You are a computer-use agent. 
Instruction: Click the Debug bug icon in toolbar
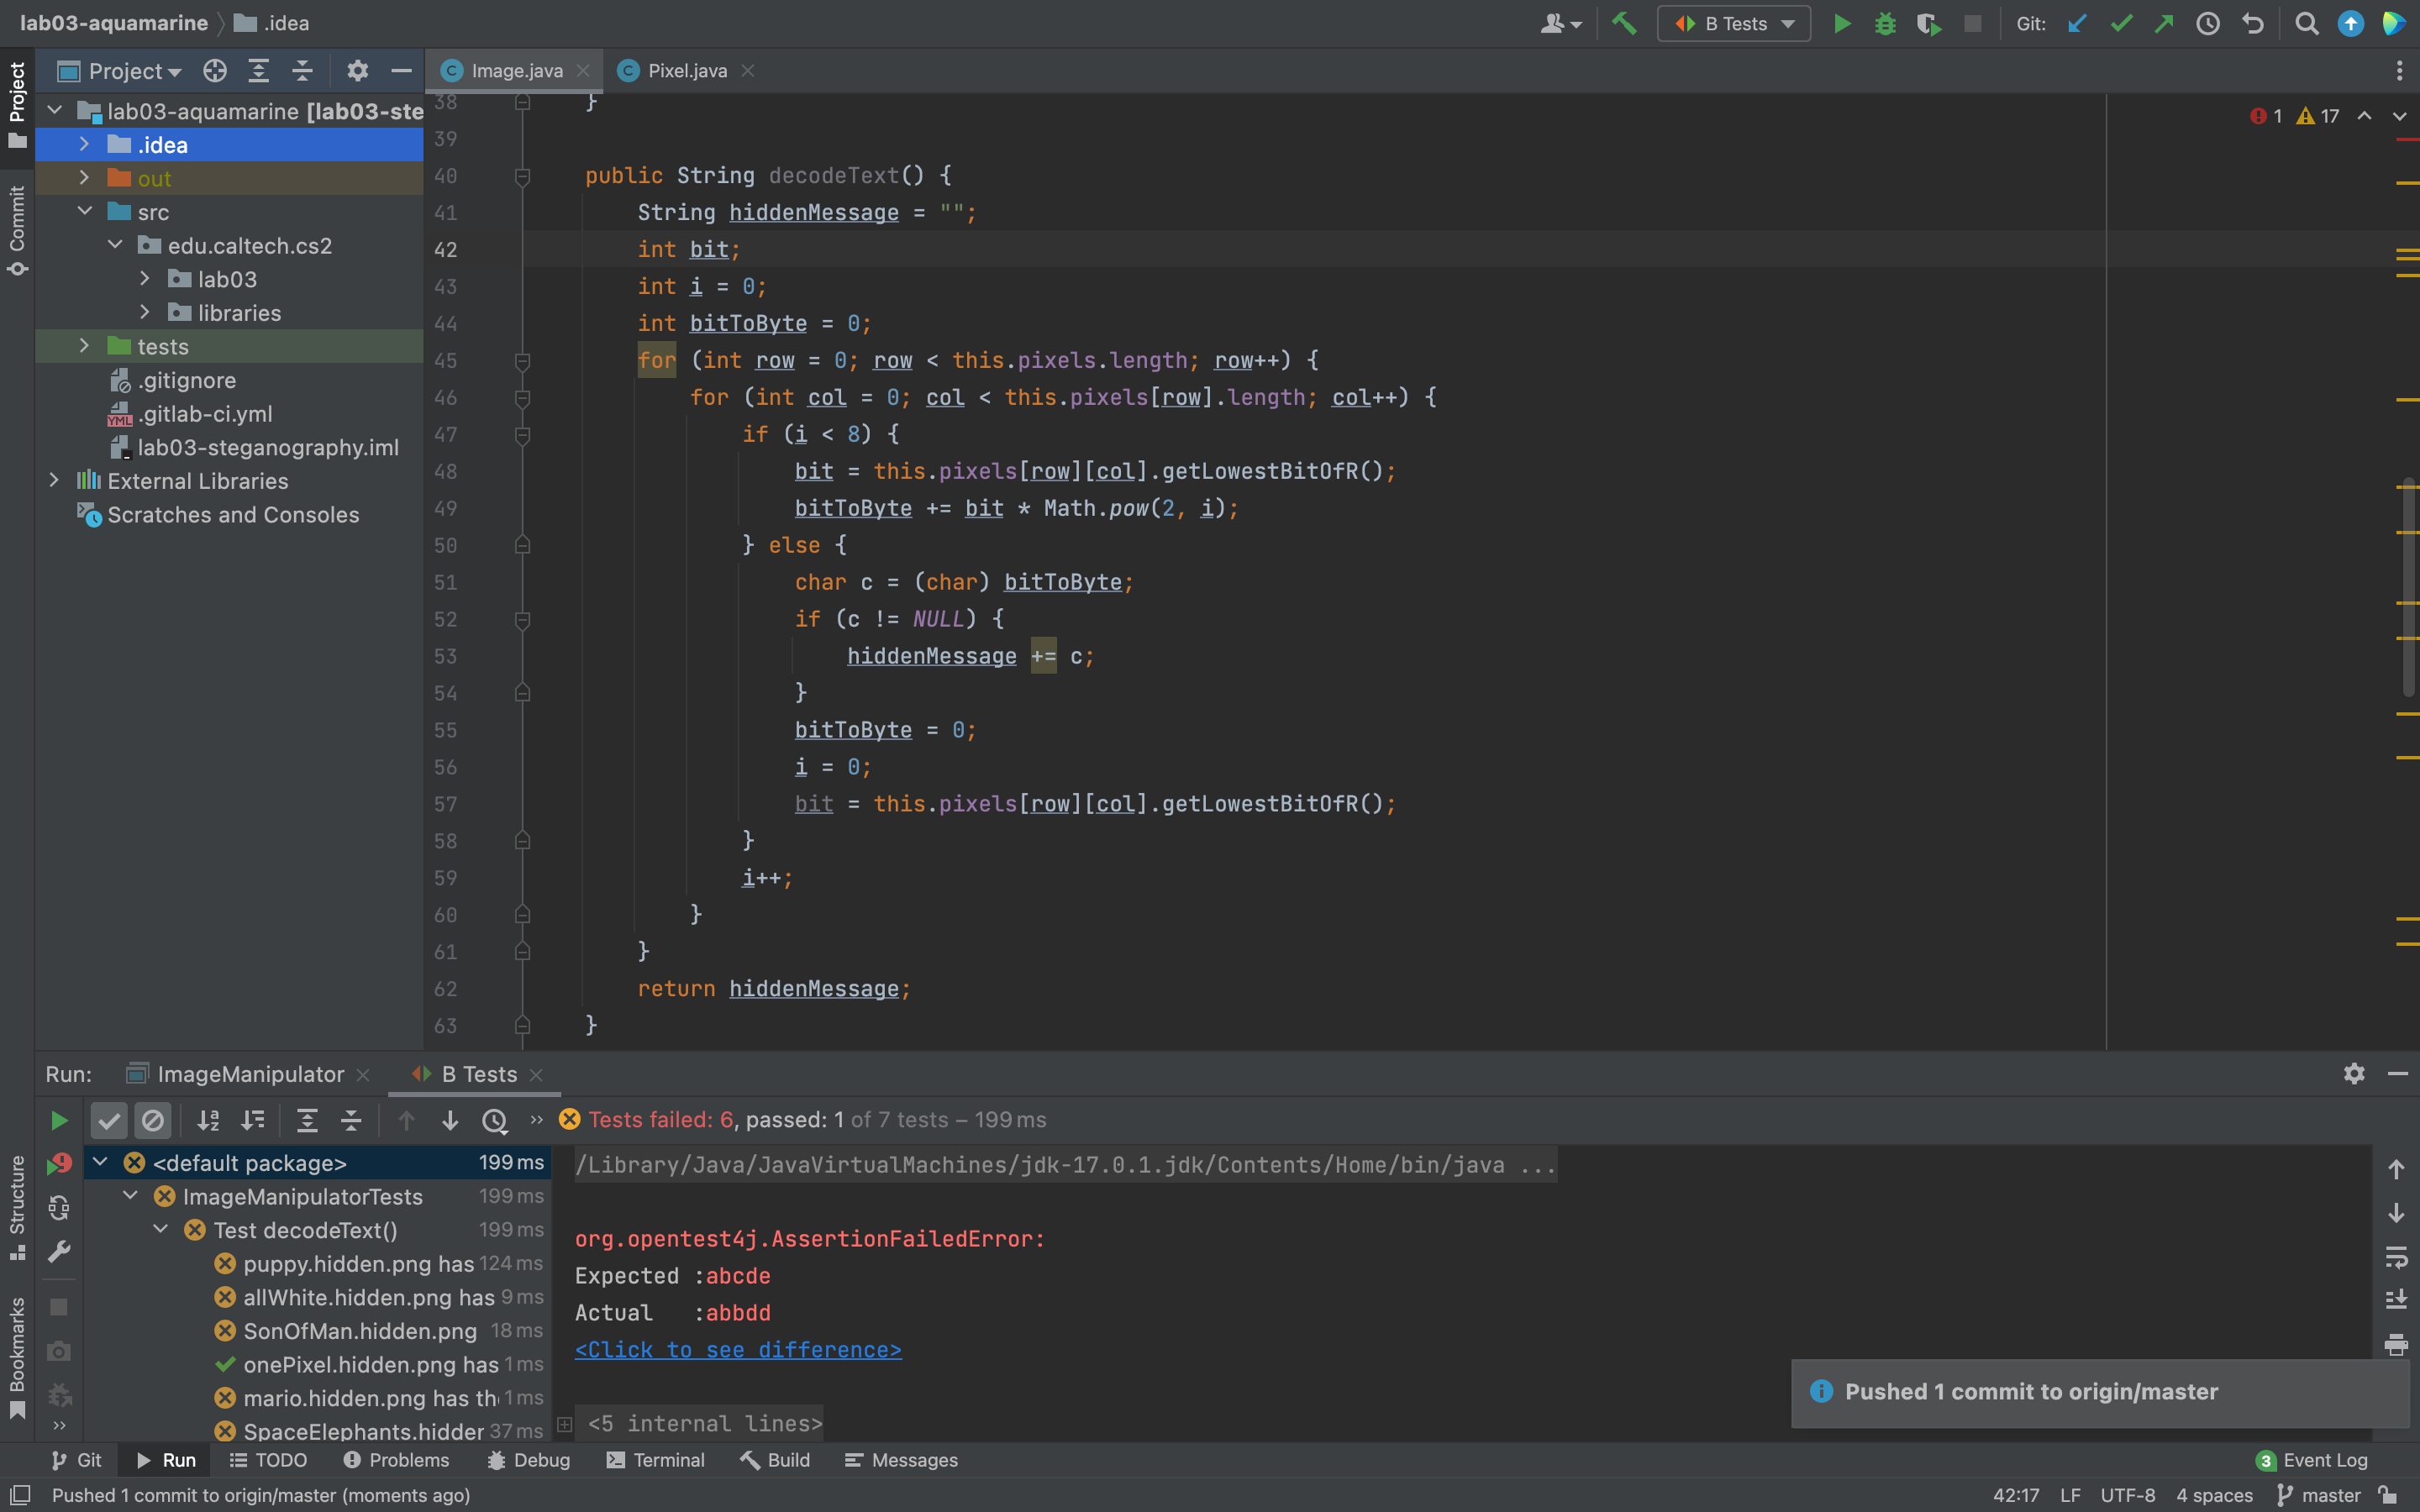pos(1885,24)
